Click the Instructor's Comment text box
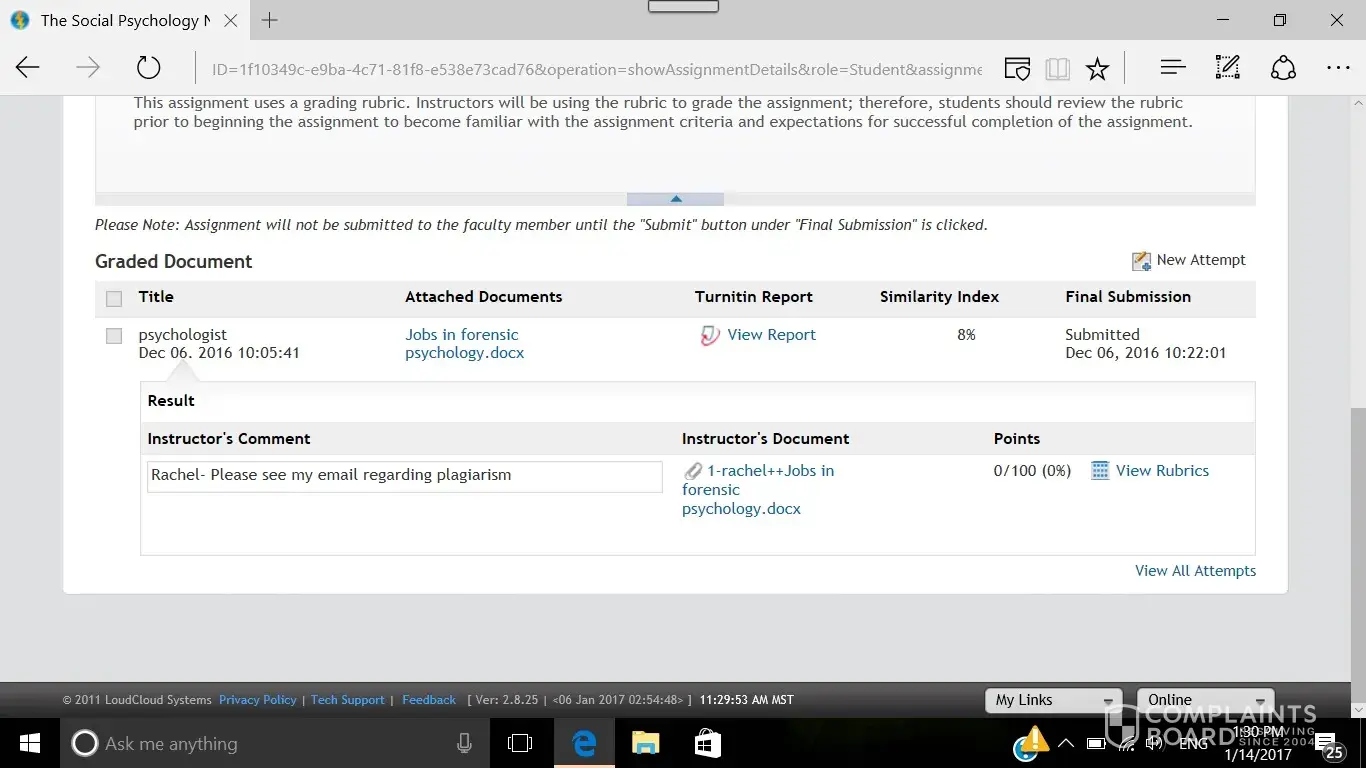Image resolution: width=1366 pixels, height=768 pixels. pyautogui.click(x=404, y=476)
